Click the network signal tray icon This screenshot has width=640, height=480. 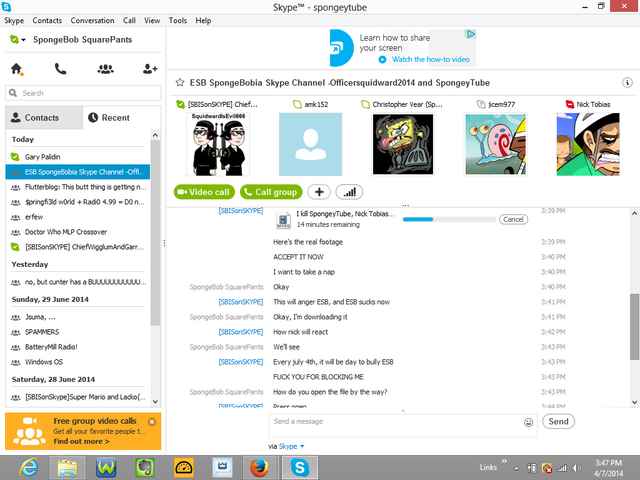point(562,468)
